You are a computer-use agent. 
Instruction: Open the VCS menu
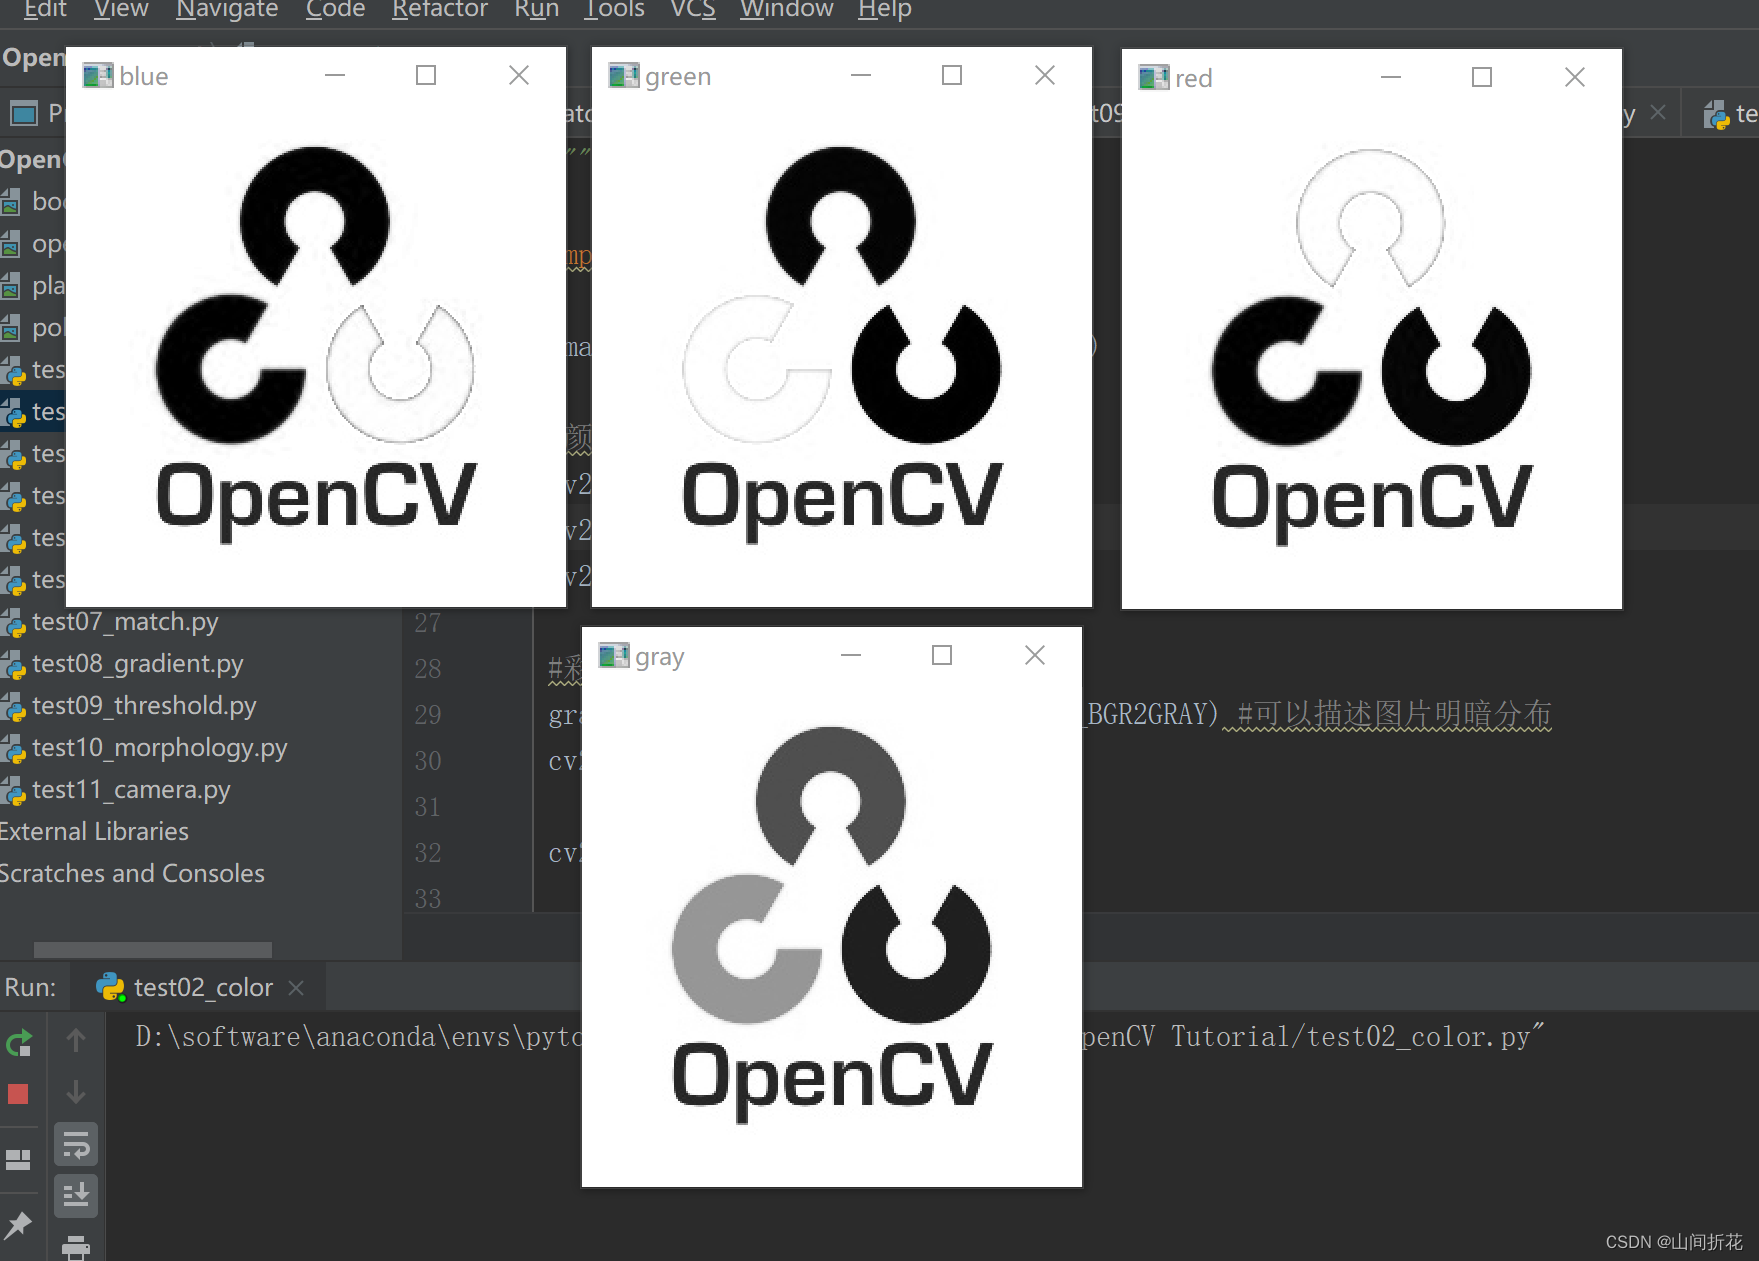pyautogui.click(x=692, y=10)
